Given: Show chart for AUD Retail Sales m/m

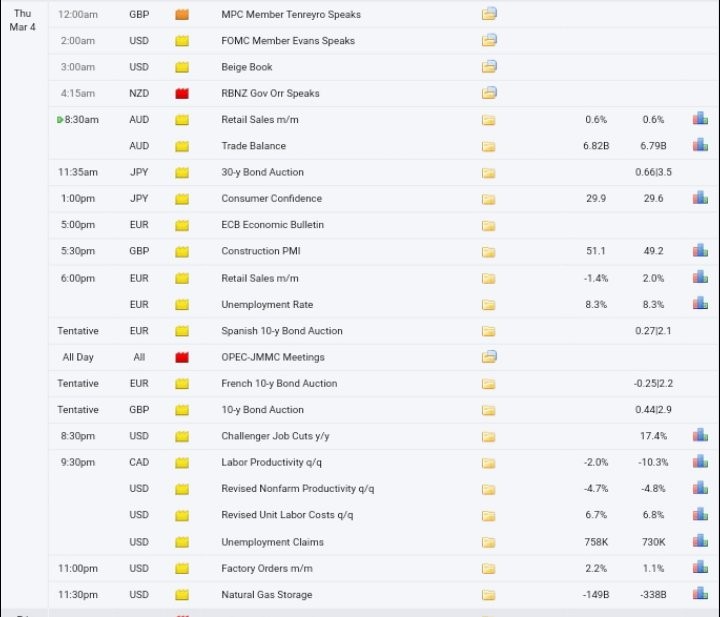Looking at the screenshot, I should coord(700,119).
